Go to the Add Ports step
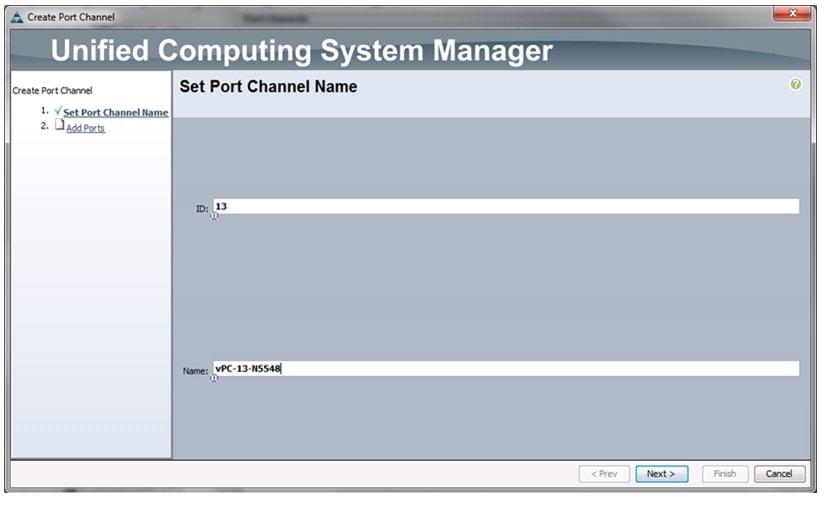829x530 pixels. point(85,128)
